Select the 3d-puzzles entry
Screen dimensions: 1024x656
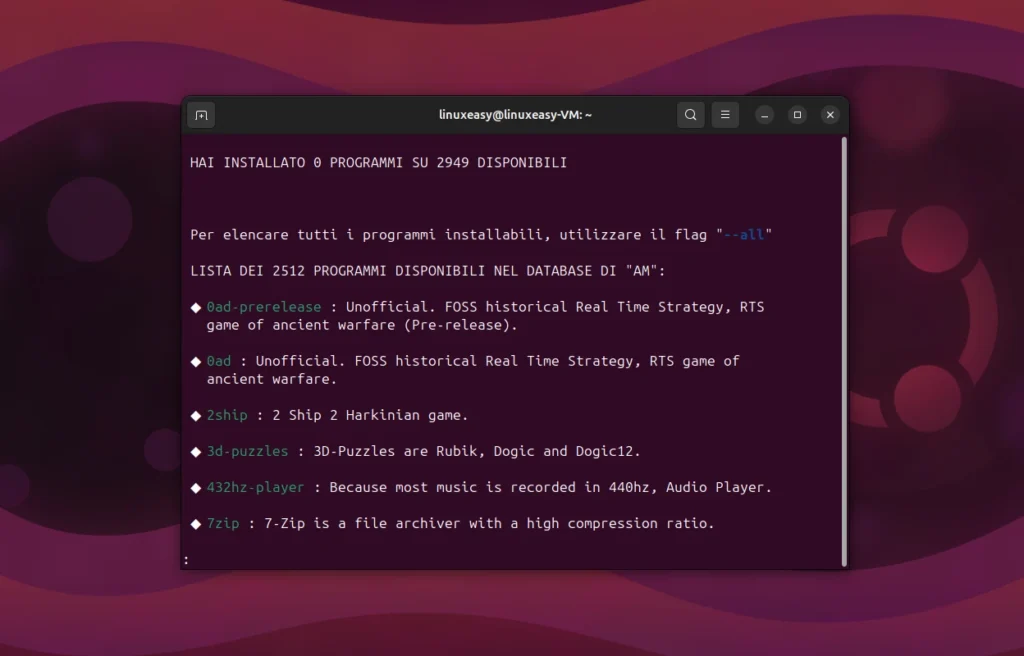[246, 451]
